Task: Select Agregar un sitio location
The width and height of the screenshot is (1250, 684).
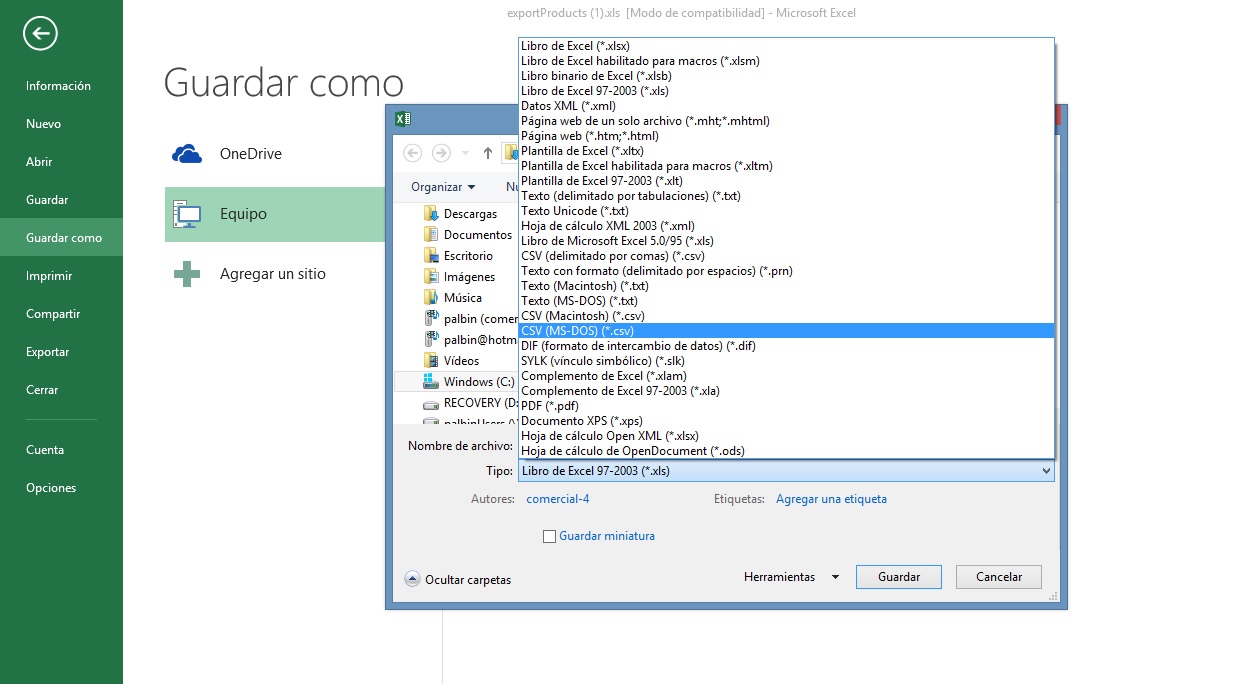Action: click(x=275, y=274)
